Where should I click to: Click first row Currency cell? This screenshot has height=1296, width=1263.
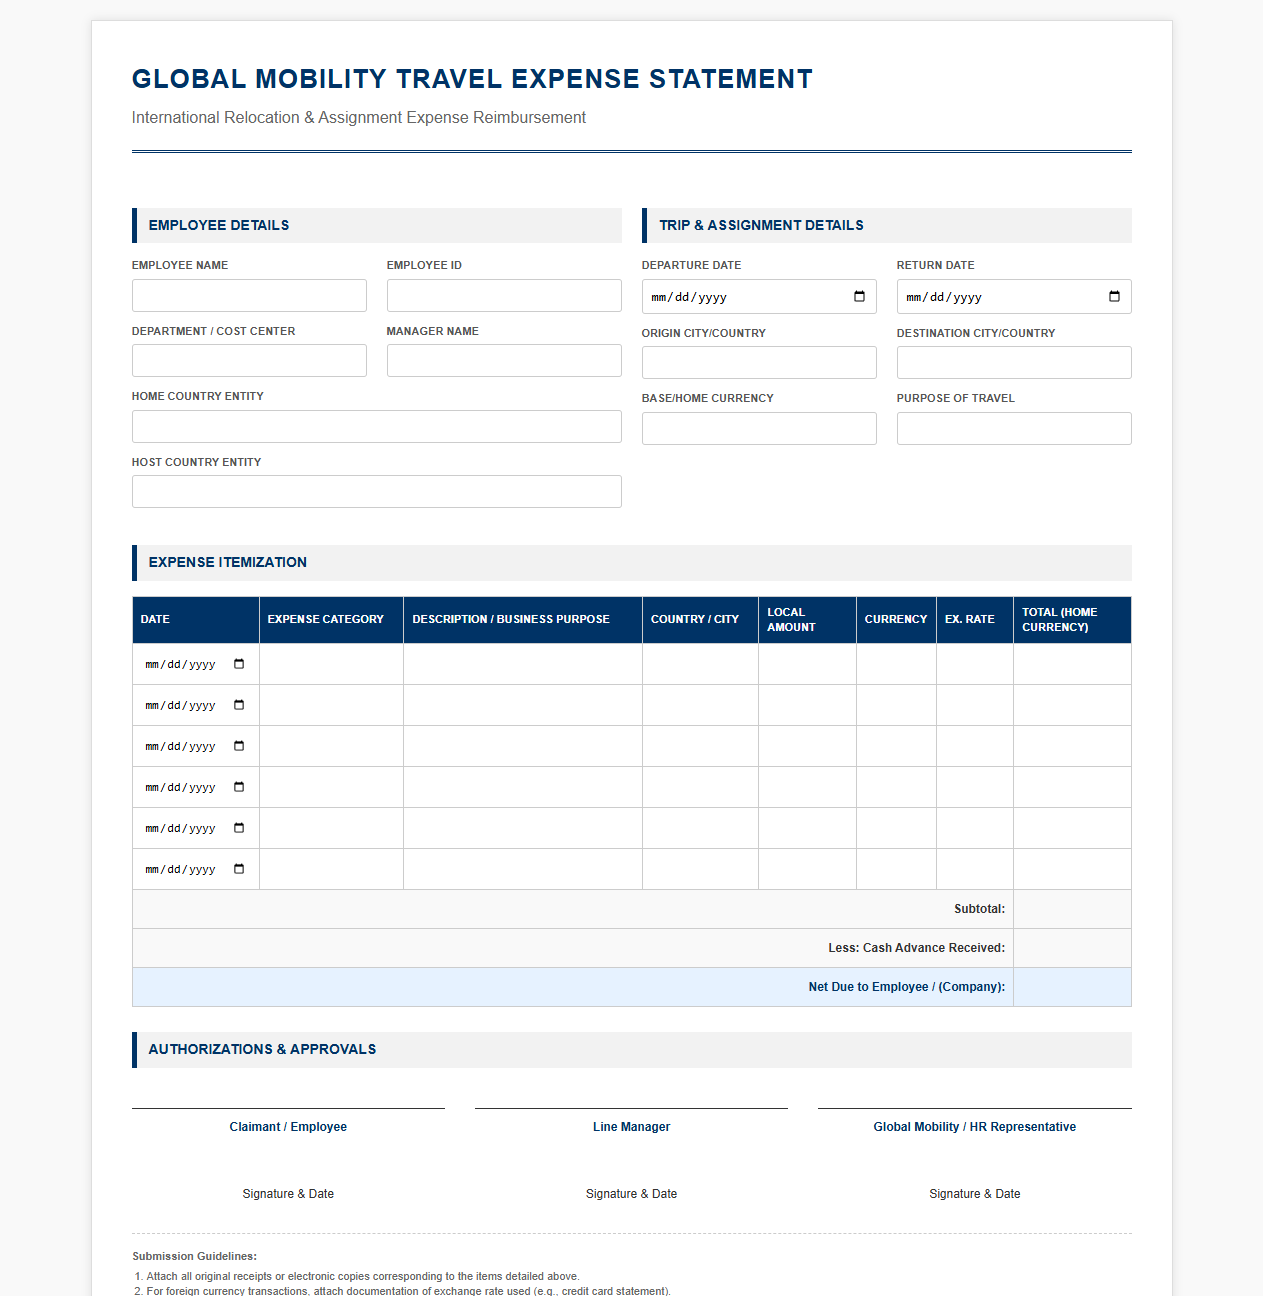point(896,664)
